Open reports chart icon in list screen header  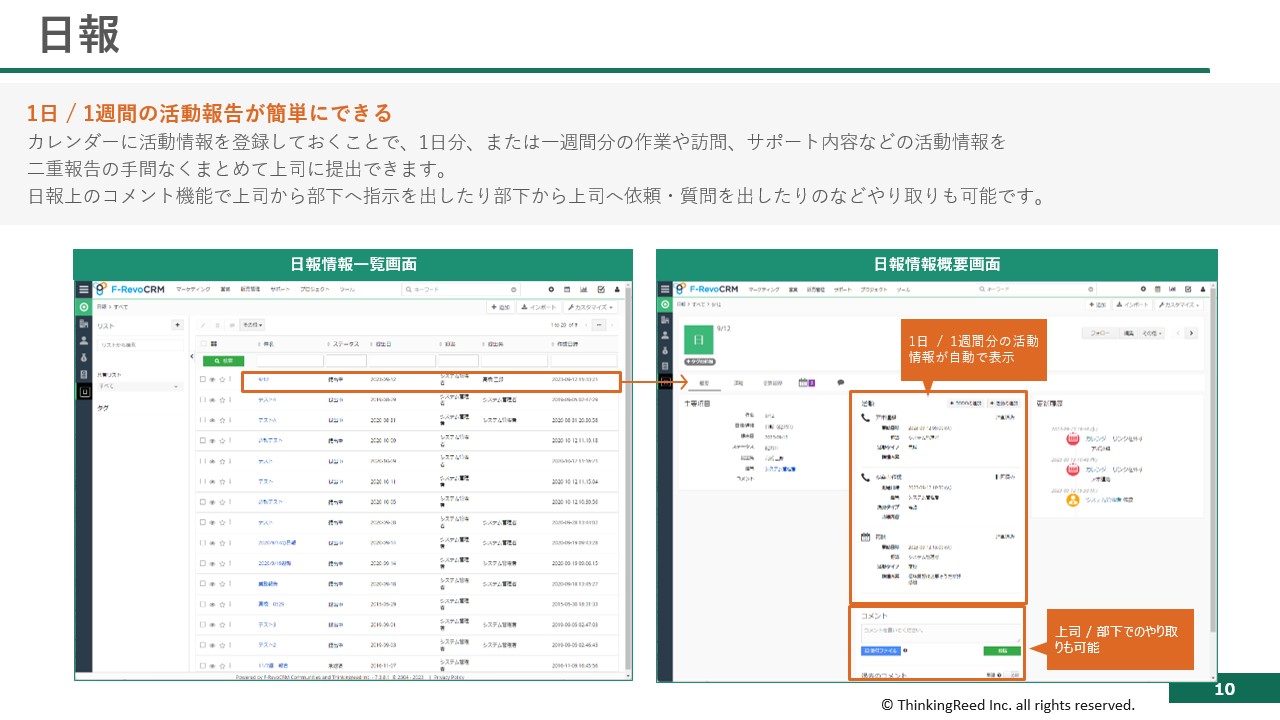coord(584,289)
